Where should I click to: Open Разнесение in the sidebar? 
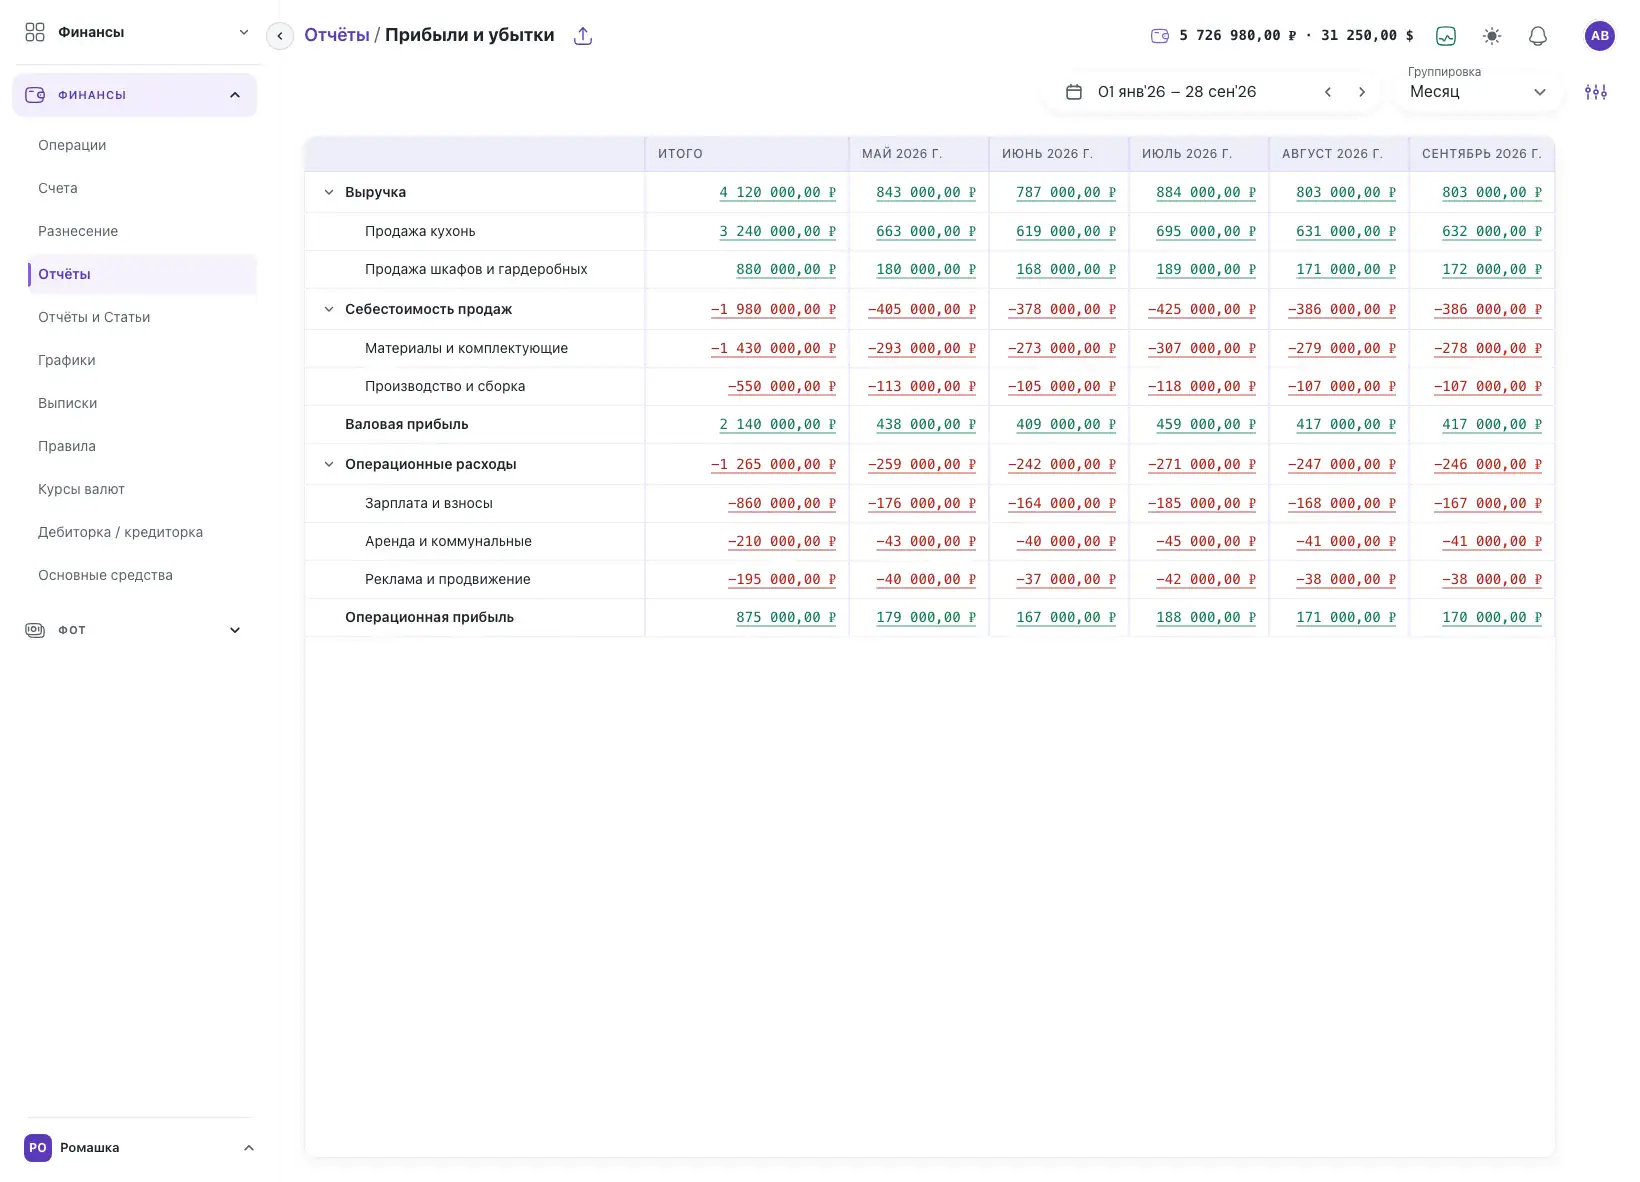coord(78,231)
